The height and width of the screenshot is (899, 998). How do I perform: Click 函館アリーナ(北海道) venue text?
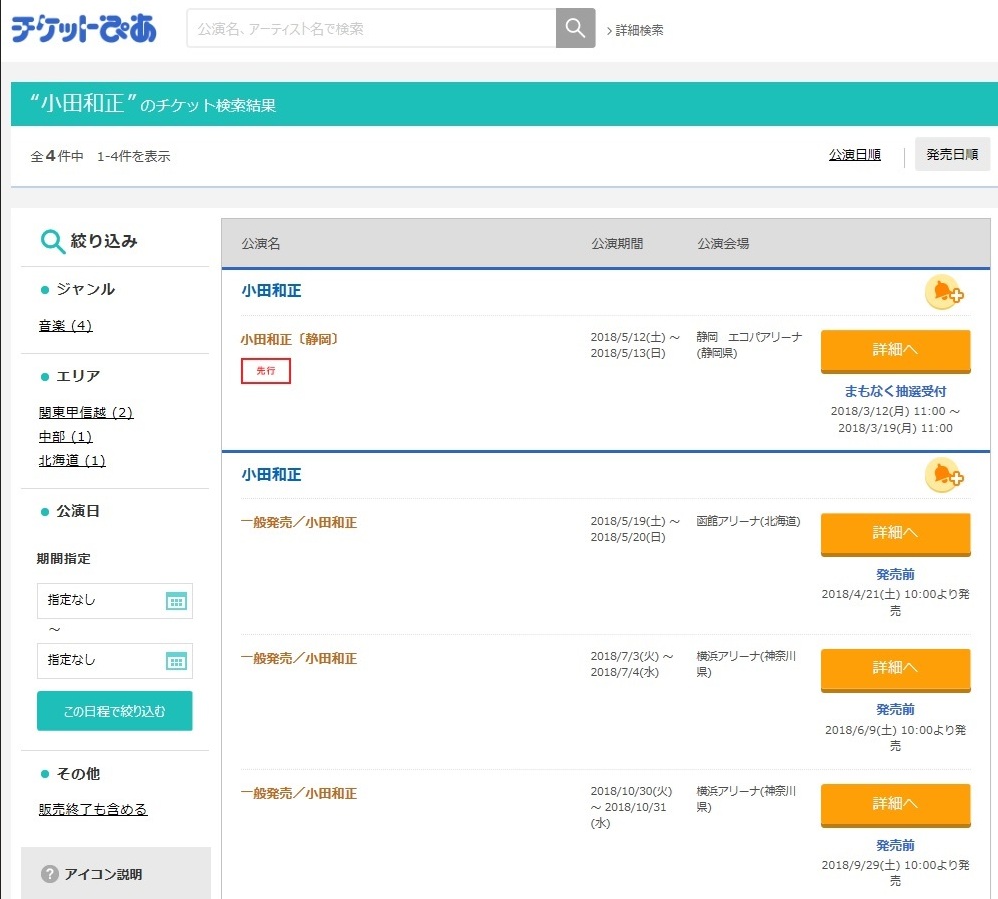point(748,521)
